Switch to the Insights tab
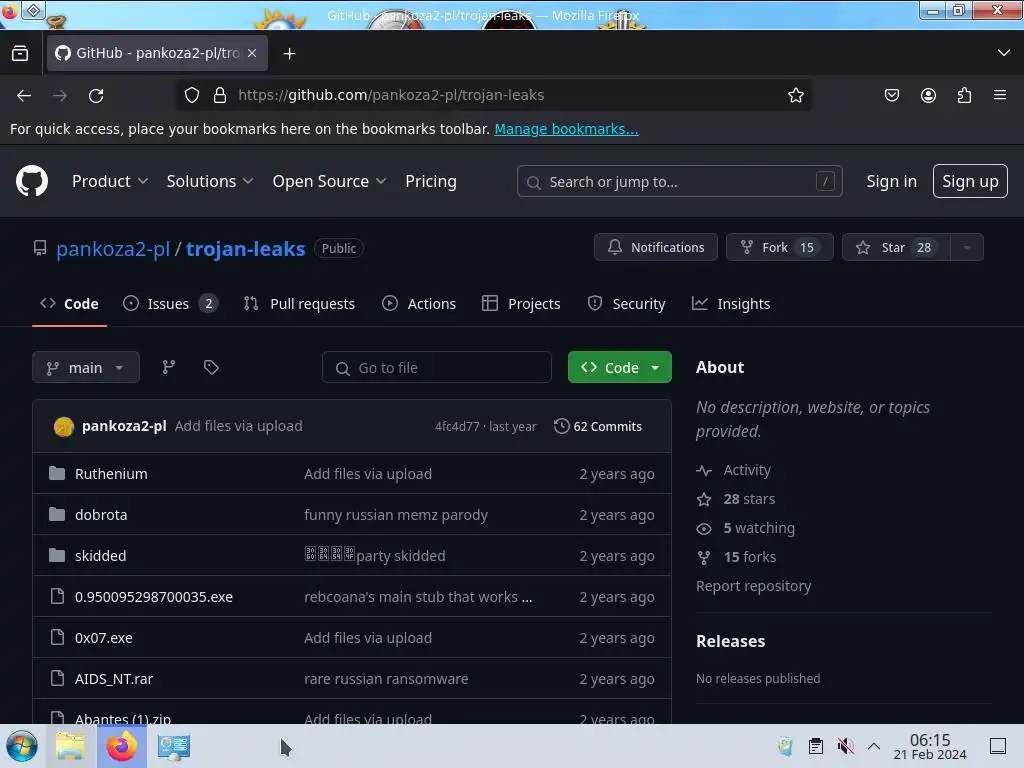This screenshot has height=768, width=1024. click(731, 304)
